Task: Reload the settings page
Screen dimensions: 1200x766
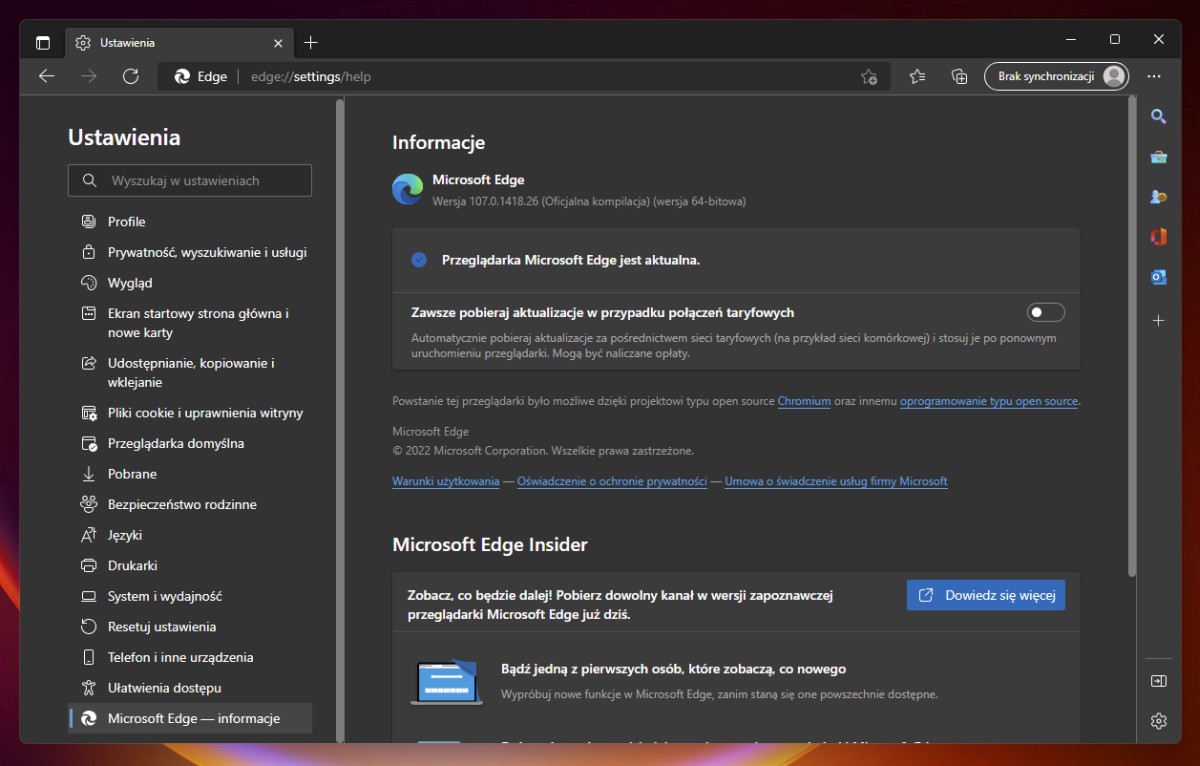Action: click(x=131, y=76)
